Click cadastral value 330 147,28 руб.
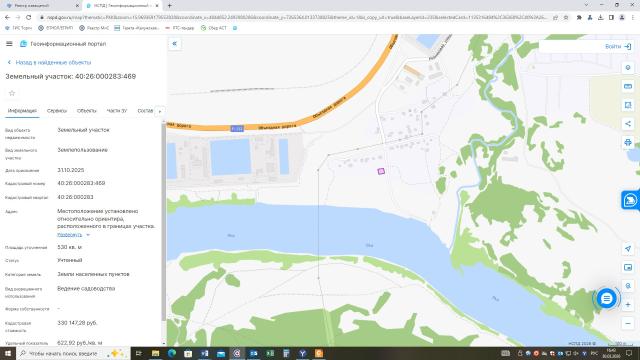Image resolution: width=640 pixels, height=360 pixels. (x=77, y=323)
